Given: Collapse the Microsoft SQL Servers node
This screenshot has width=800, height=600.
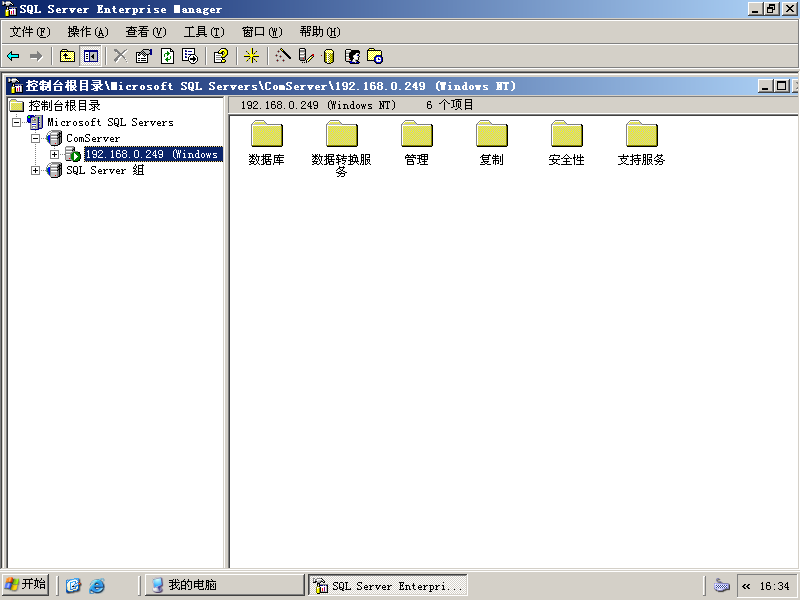Looking at the screenshot, I should click(x=17, y=122).
